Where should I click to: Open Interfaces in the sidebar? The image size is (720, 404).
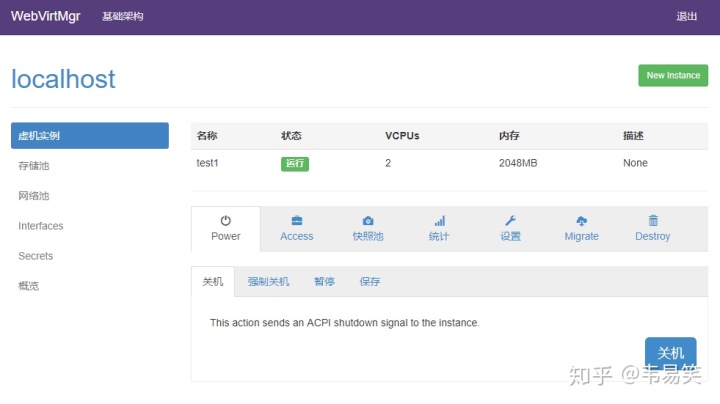pyautogui.click(x=41, y=226)
